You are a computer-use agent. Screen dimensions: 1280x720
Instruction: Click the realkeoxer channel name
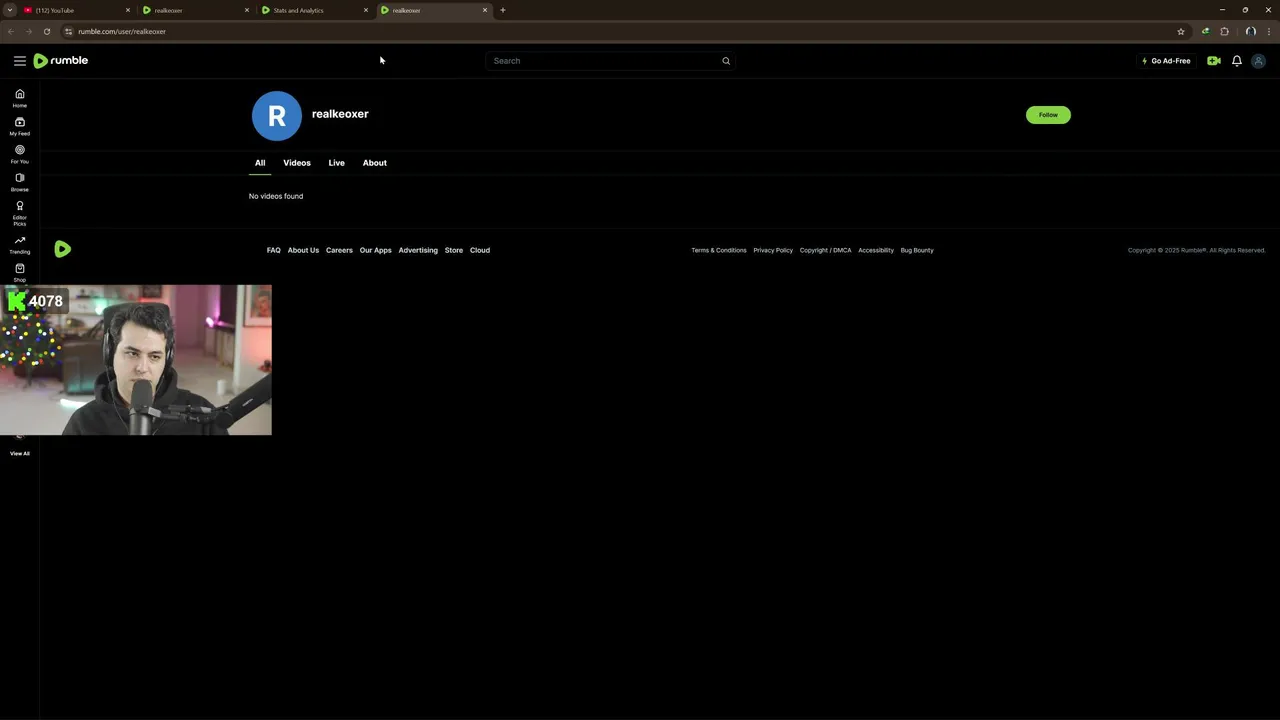click(x=340, y=114)
